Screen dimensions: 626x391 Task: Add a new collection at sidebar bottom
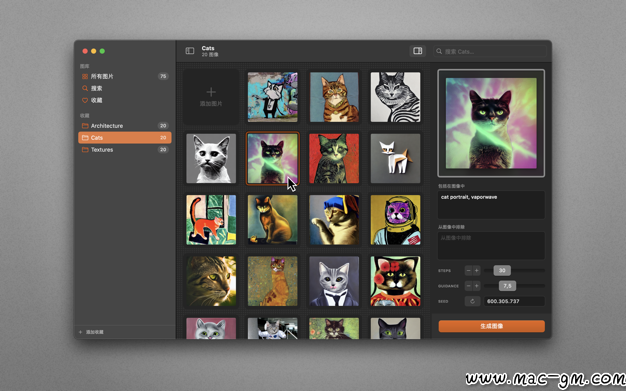(x=91, y=332)
